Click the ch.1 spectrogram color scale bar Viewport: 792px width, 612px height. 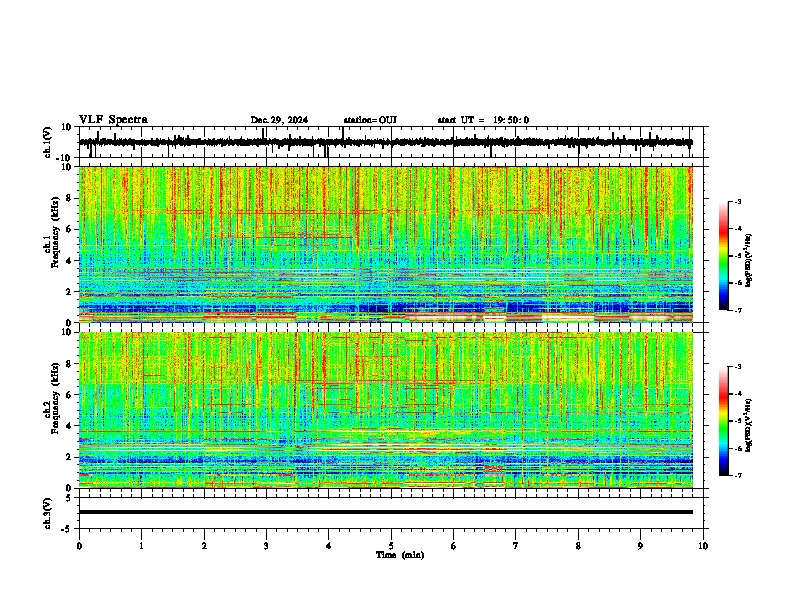click(x=724, y=256)
